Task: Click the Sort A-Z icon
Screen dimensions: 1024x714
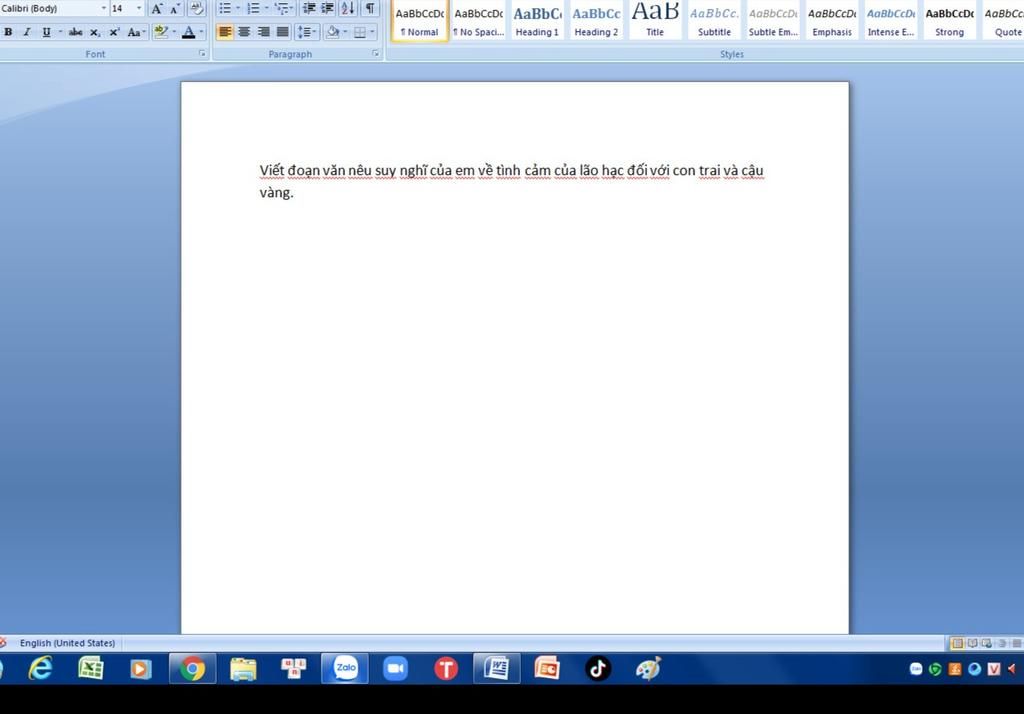Action: pos(348,8)
